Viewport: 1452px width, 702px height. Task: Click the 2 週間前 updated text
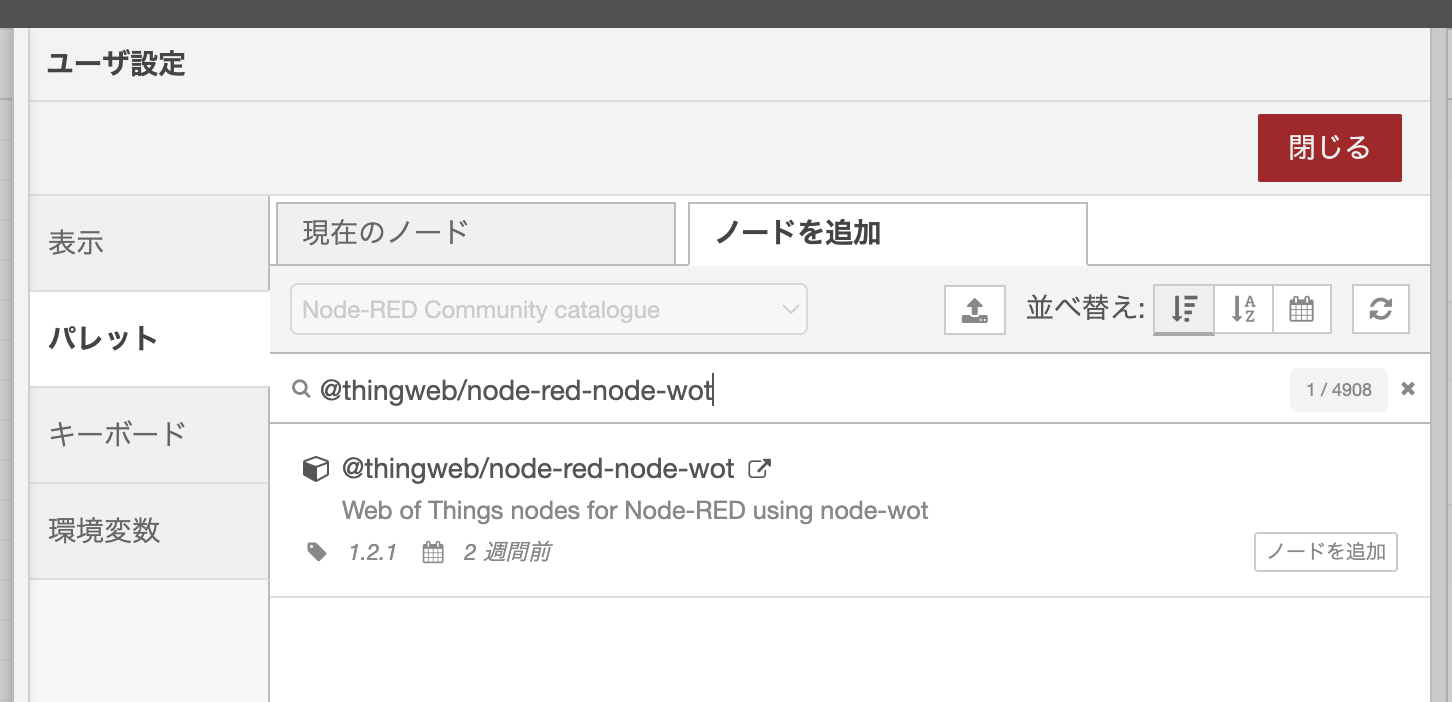pyautogui.click(x=507, y=552)
